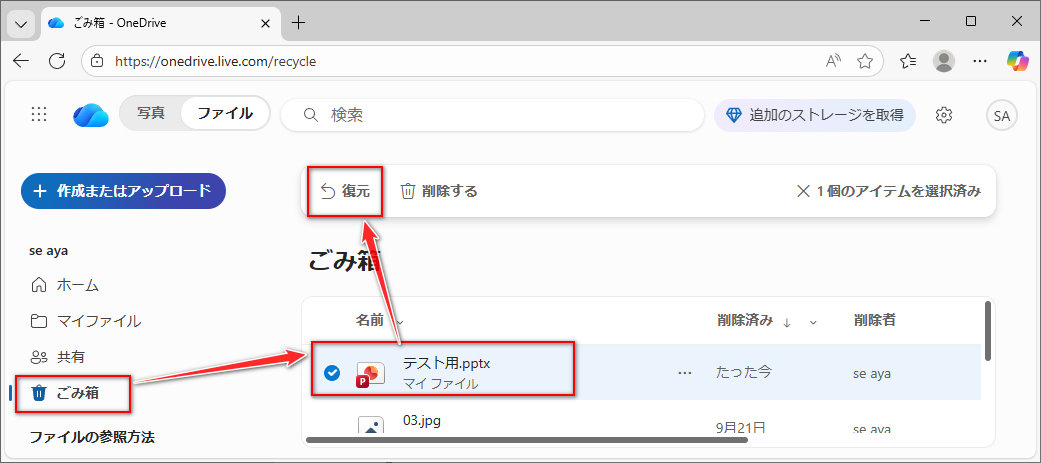Click マイ ファイル location under テスト用.pptx
This screenshot has width=1041, height=463.
(x=440, y=384)
